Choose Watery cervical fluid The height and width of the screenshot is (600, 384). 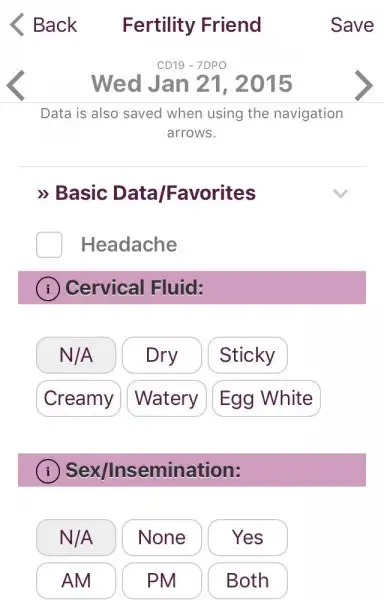[166, 398]
